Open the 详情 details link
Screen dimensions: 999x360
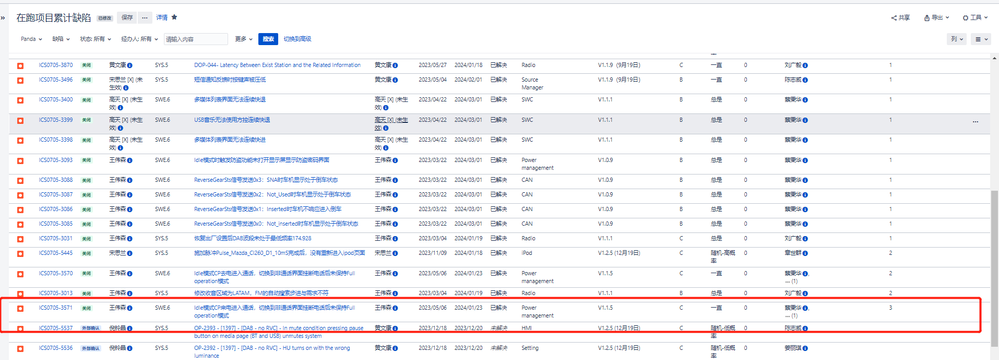coord(162,17)
